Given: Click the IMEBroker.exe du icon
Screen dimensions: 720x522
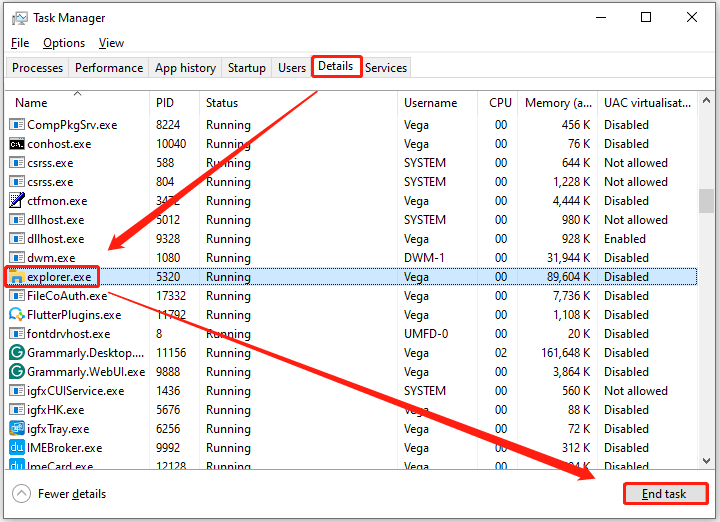Looking at the screenshot, I should [x=17, y=448].
